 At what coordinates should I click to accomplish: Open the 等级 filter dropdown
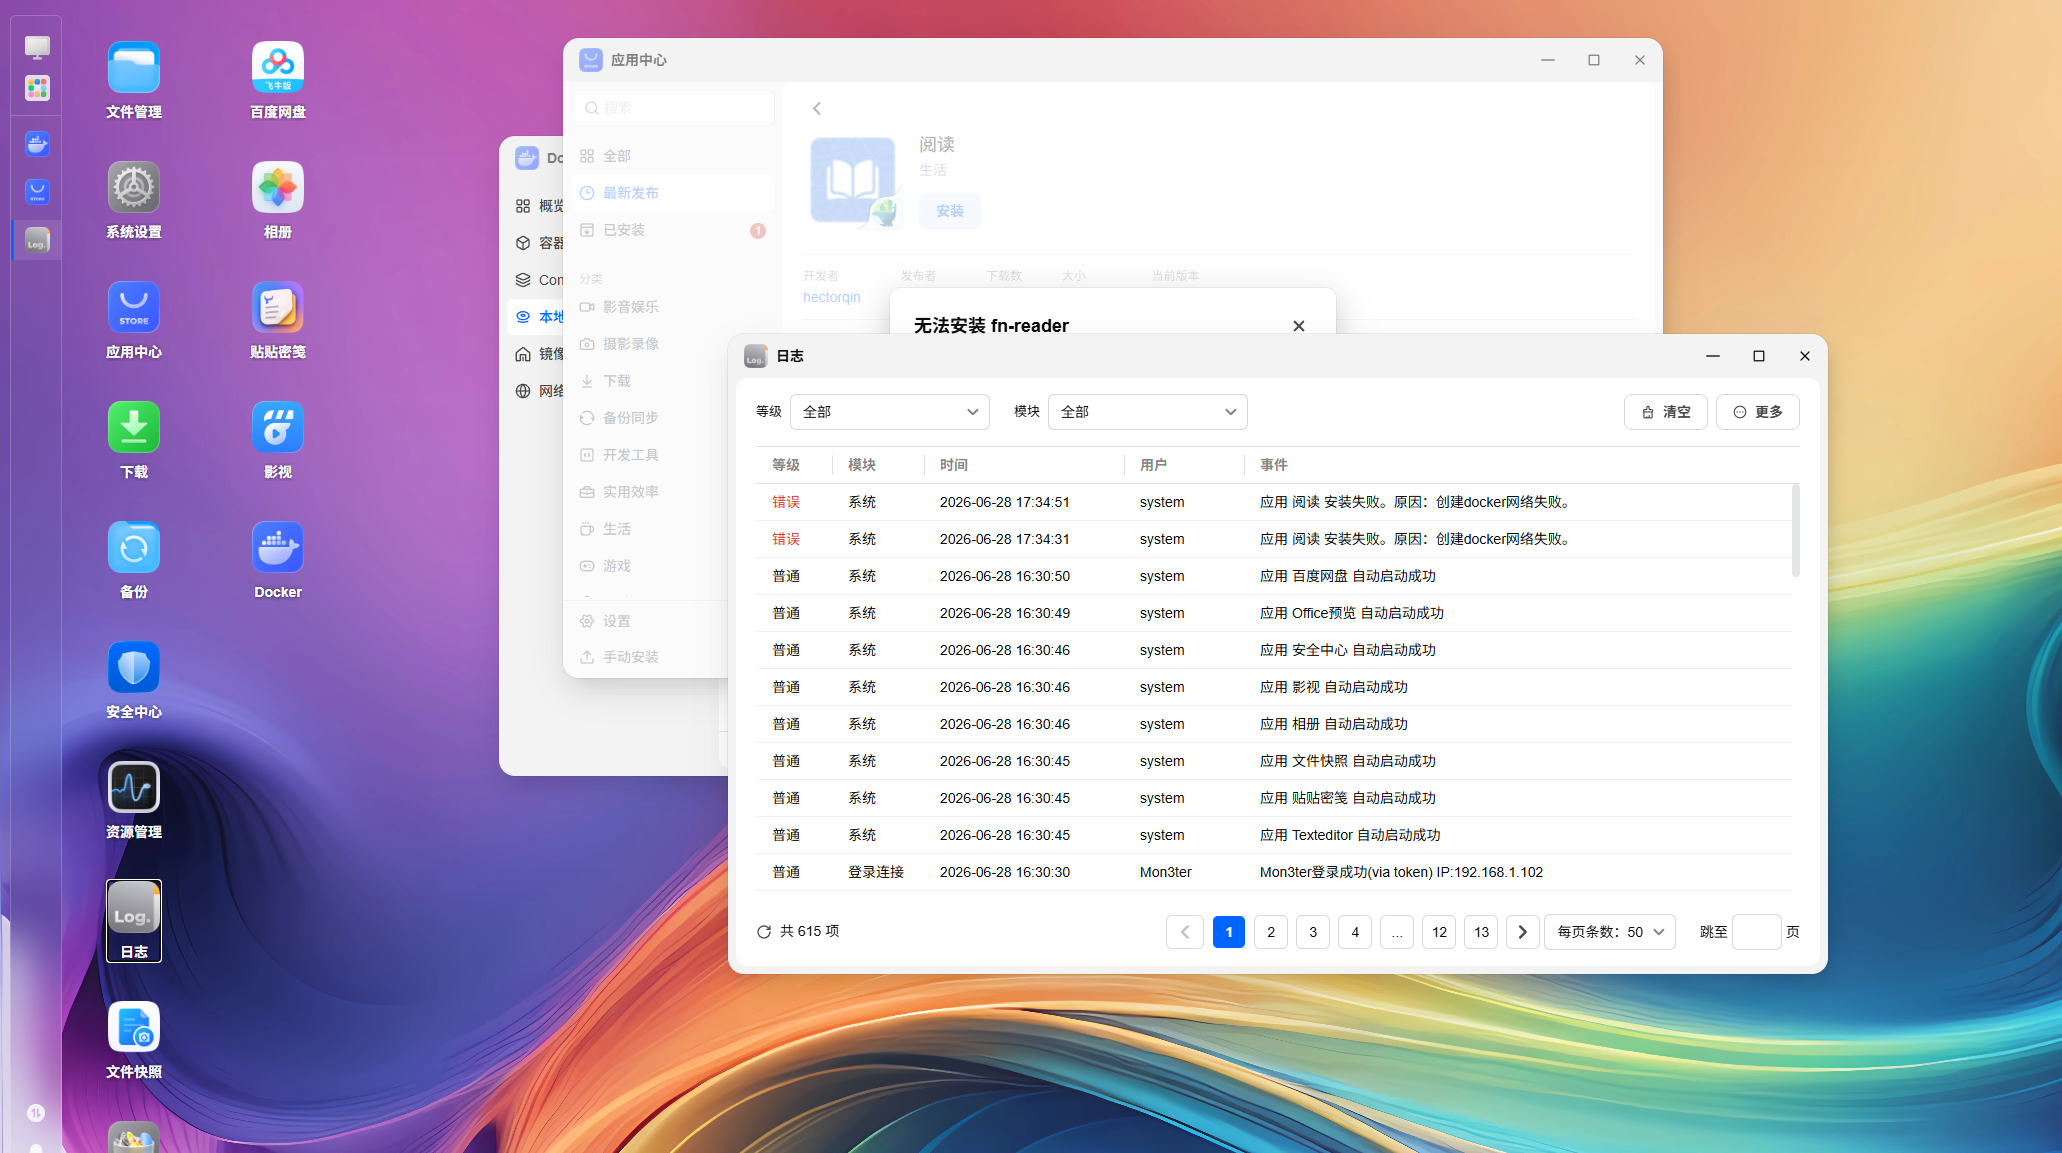point(890,412)
